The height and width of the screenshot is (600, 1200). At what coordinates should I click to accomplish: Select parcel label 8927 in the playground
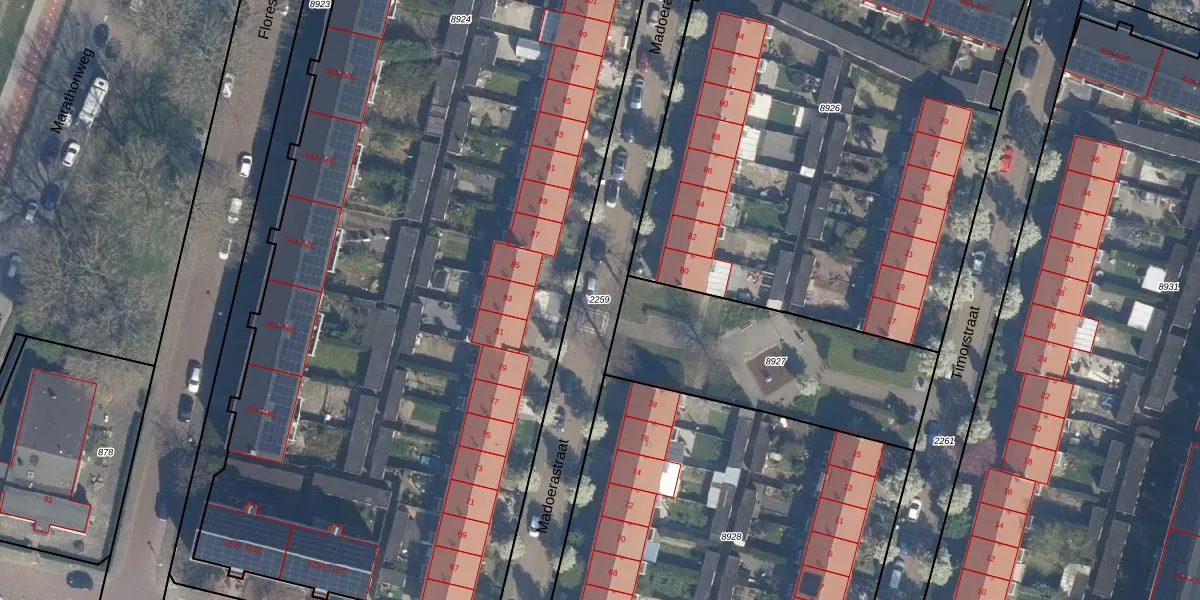tap(776, 360)
